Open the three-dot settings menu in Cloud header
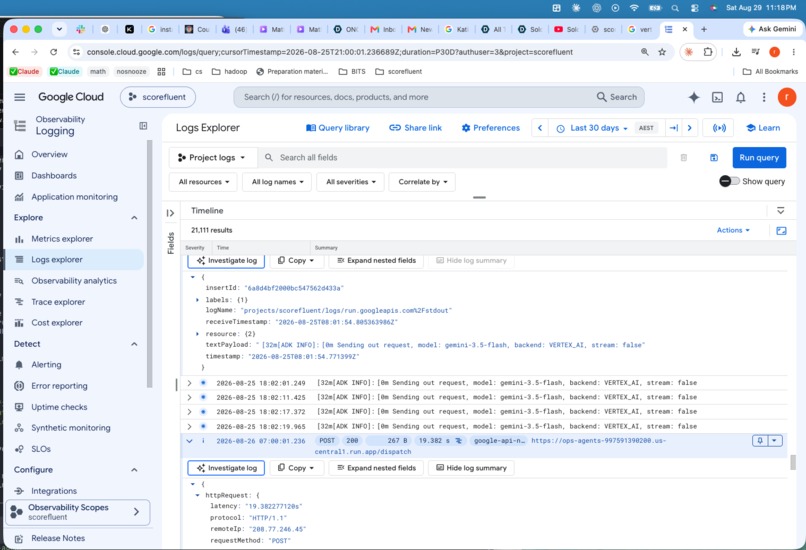 point(764,97)
